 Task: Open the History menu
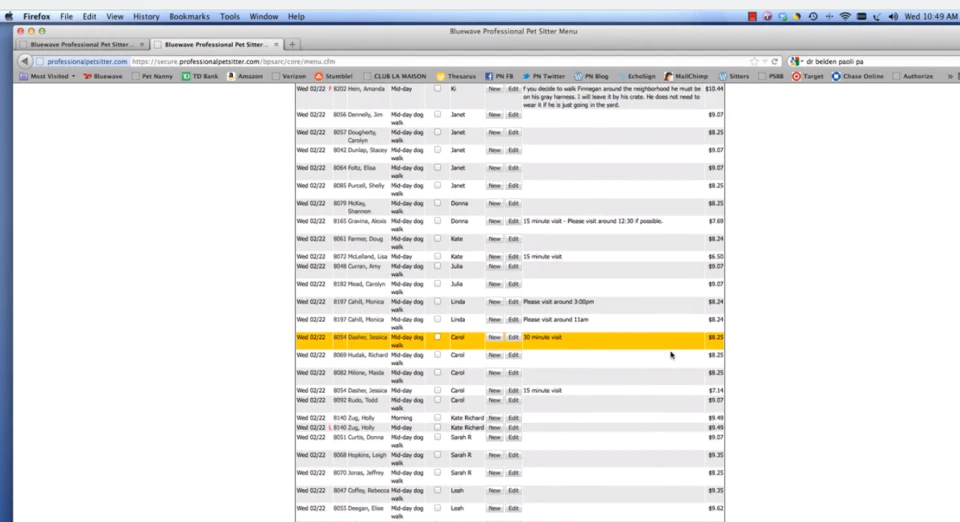[x=146, y=17]
